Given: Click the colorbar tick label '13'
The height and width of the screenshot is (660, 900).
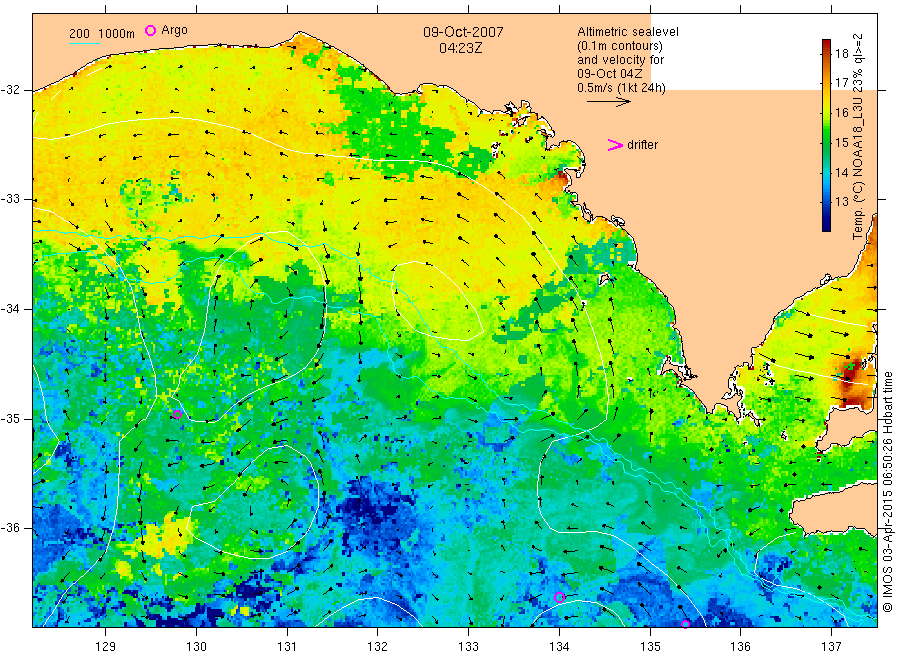Looking at the screenshot, I should click(841, 202).
